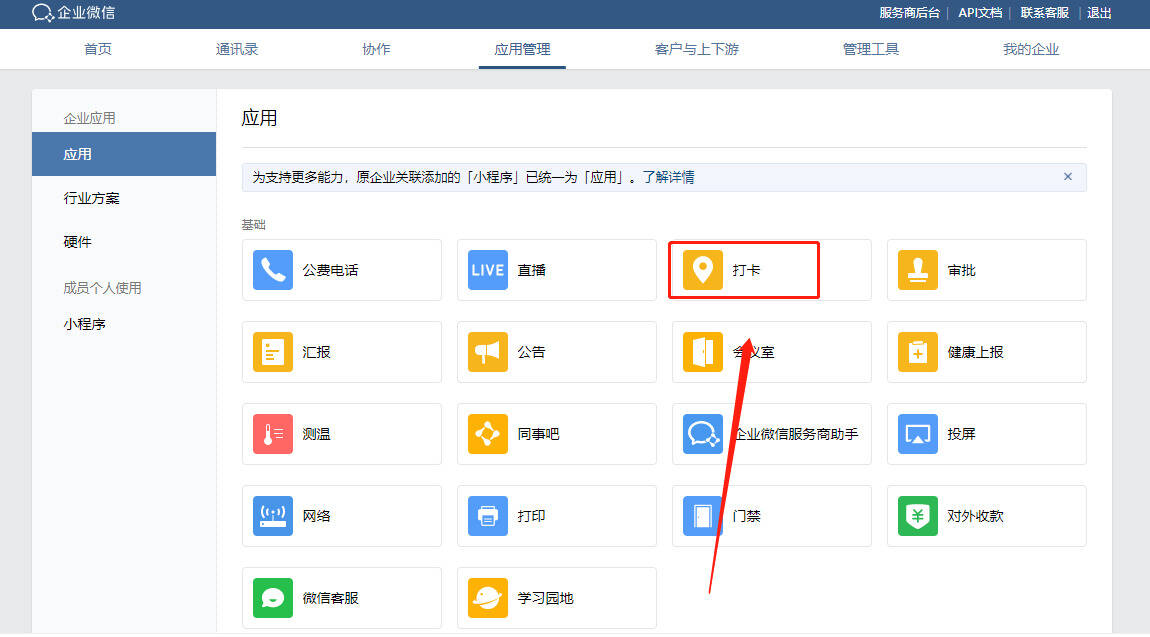Open the 公告 megaphone icon

click(x=487, y=352)
